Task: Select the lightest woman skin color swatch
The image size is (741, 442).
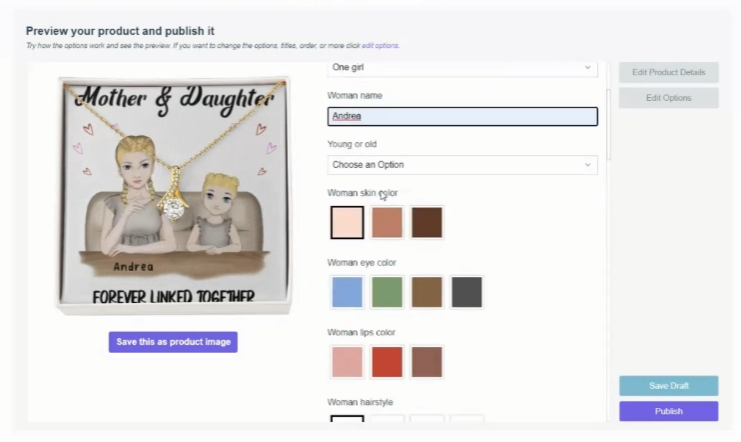Action: [x=347, y=222]
